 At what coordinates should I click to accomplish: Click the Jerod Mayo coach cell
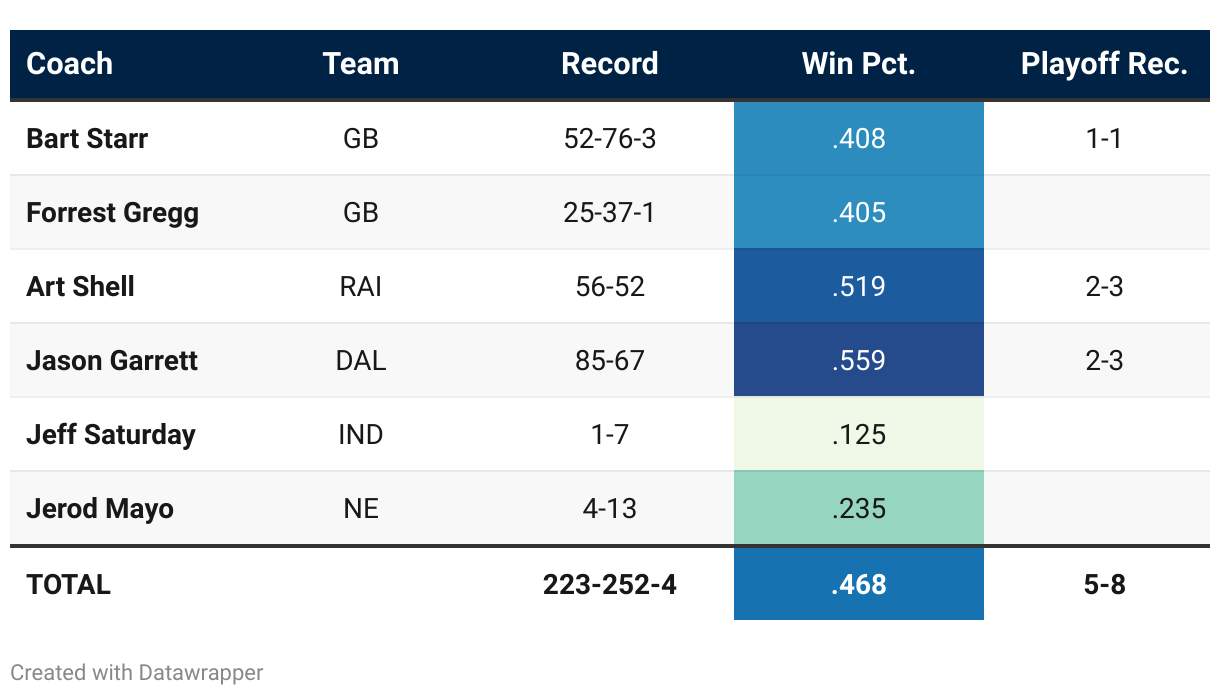tap(100, 508)
